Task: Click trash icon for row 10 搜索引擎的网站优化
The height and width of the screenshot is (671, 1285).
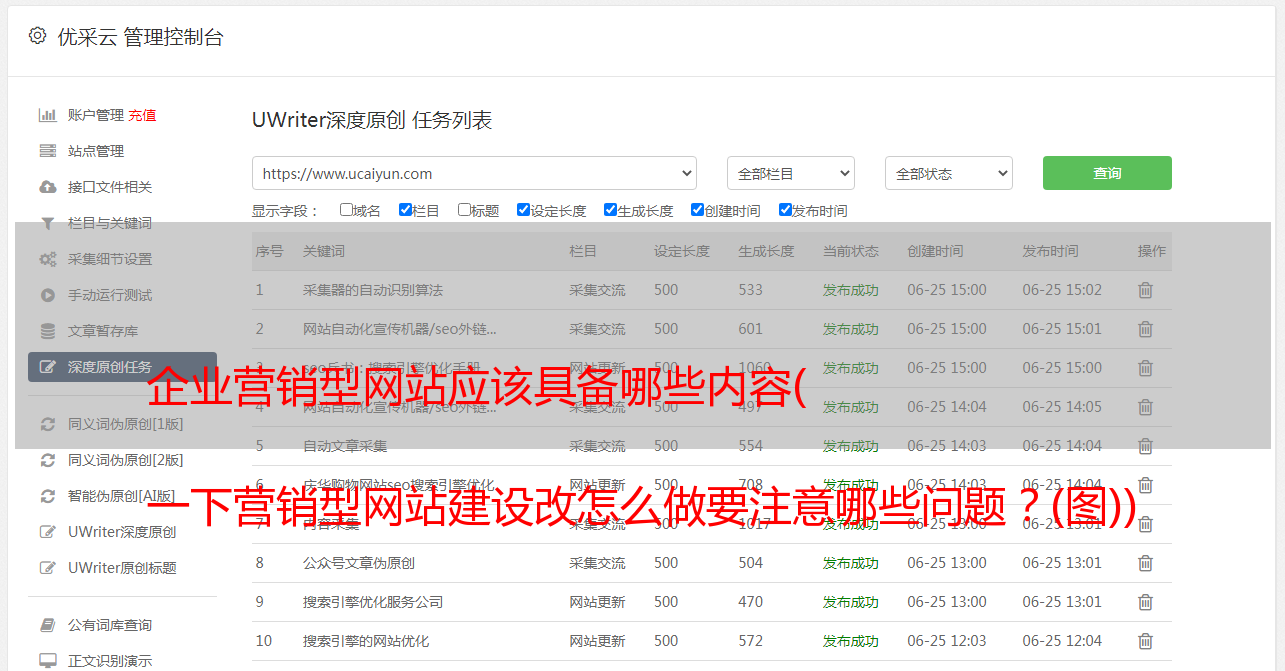Action: coord(1146,641)
